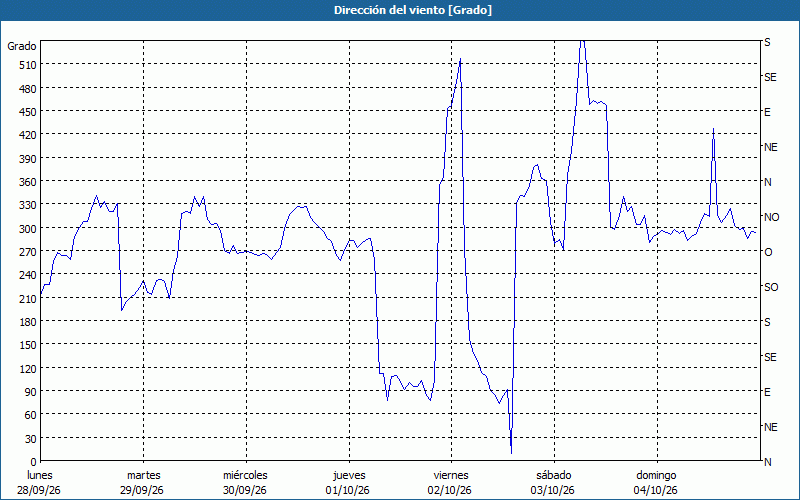Click the date 04/10/26
Screen dimensions: 800x500
pos(656,490)
